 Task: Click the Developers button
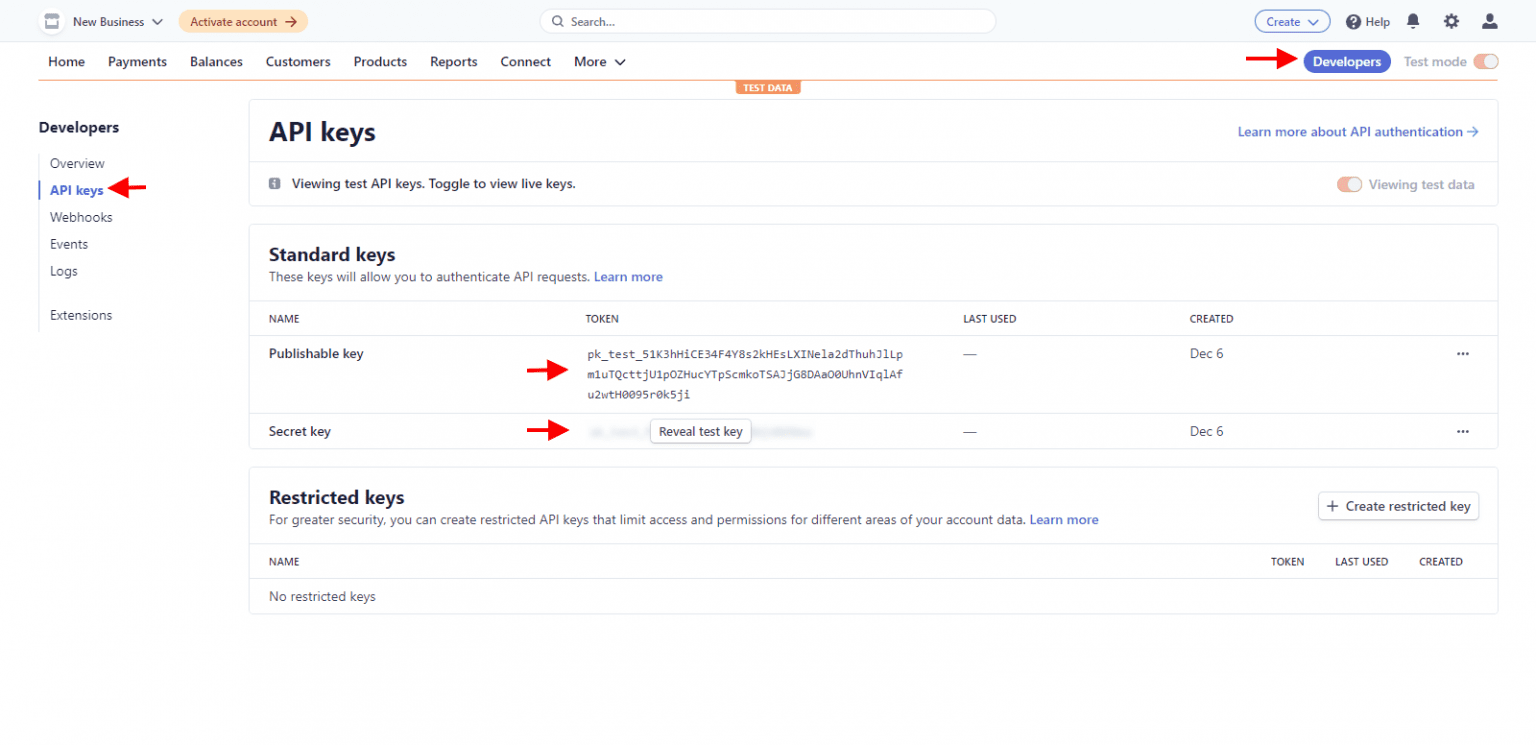tap(1347, 62)
